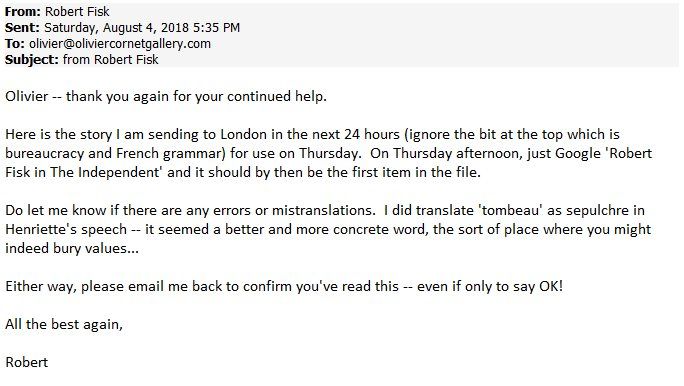
Task: Click 'Henriette's speech' text
Action: 66,230
